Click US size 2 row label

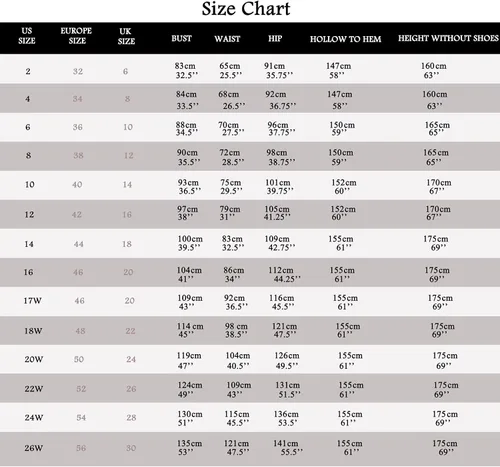(28, 71)
